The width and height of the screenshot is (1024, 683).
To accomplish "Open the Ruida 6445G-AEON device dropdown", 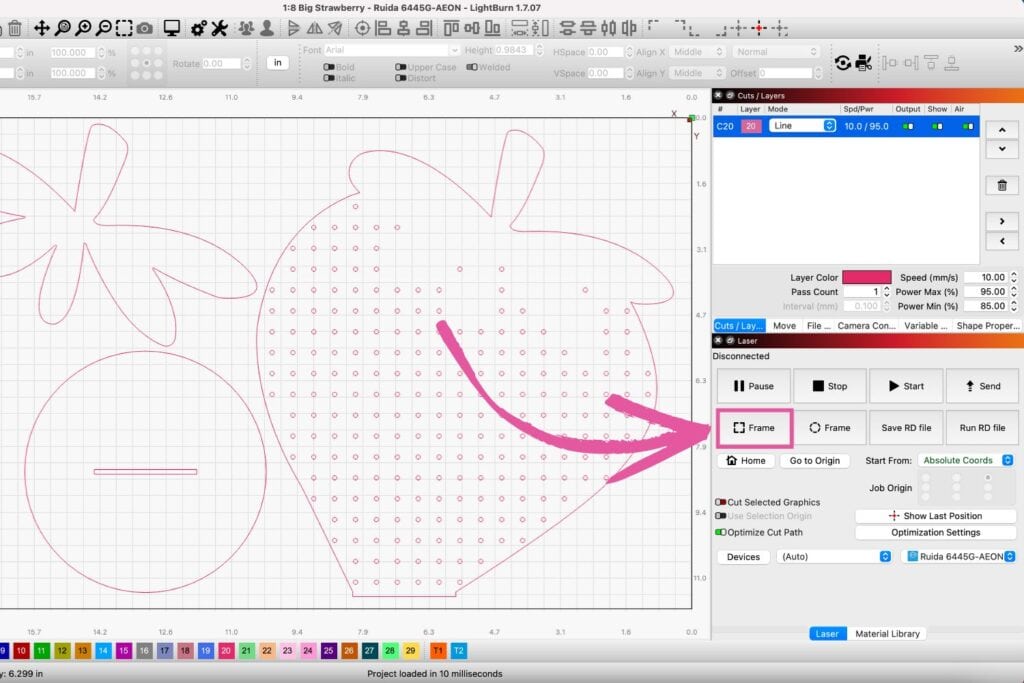I will coord(960,556).
